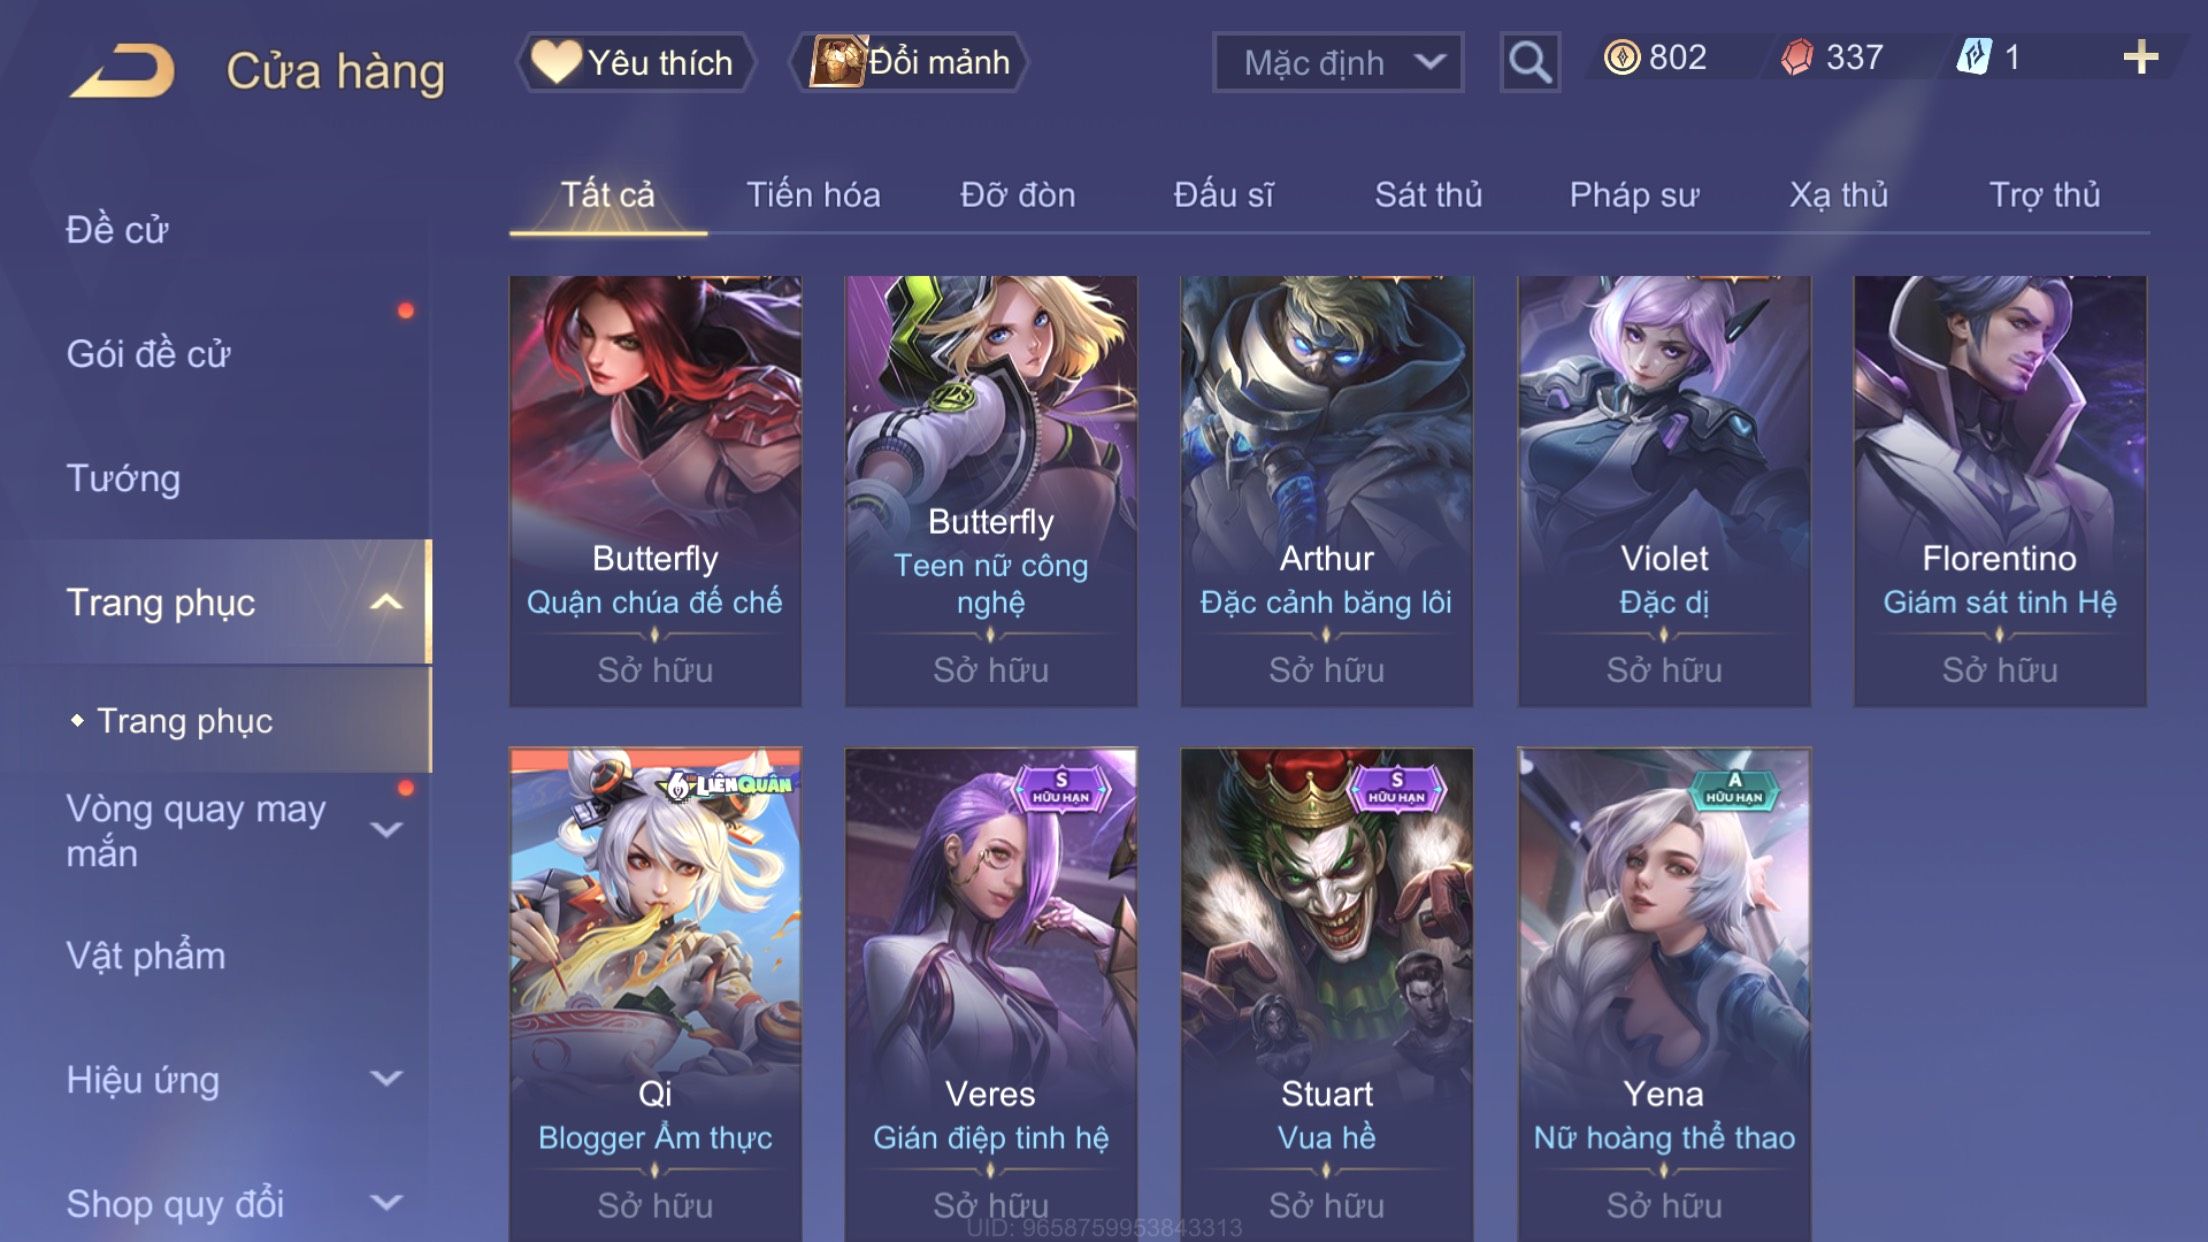Tap the back arrow icon
The height and width of the screenshot is (1242, 2208).
coord(122,70)
